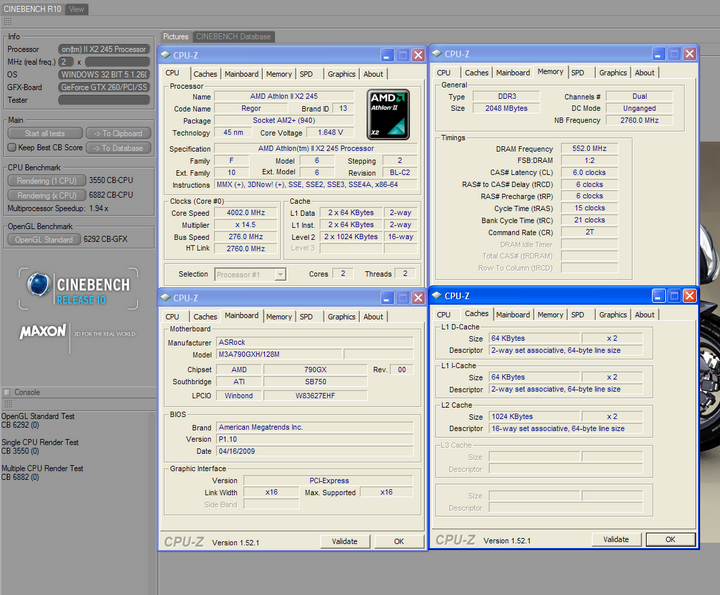Close the CPU-Z Caches window
The width and height of the screenshot is (720, 595).
691,296
